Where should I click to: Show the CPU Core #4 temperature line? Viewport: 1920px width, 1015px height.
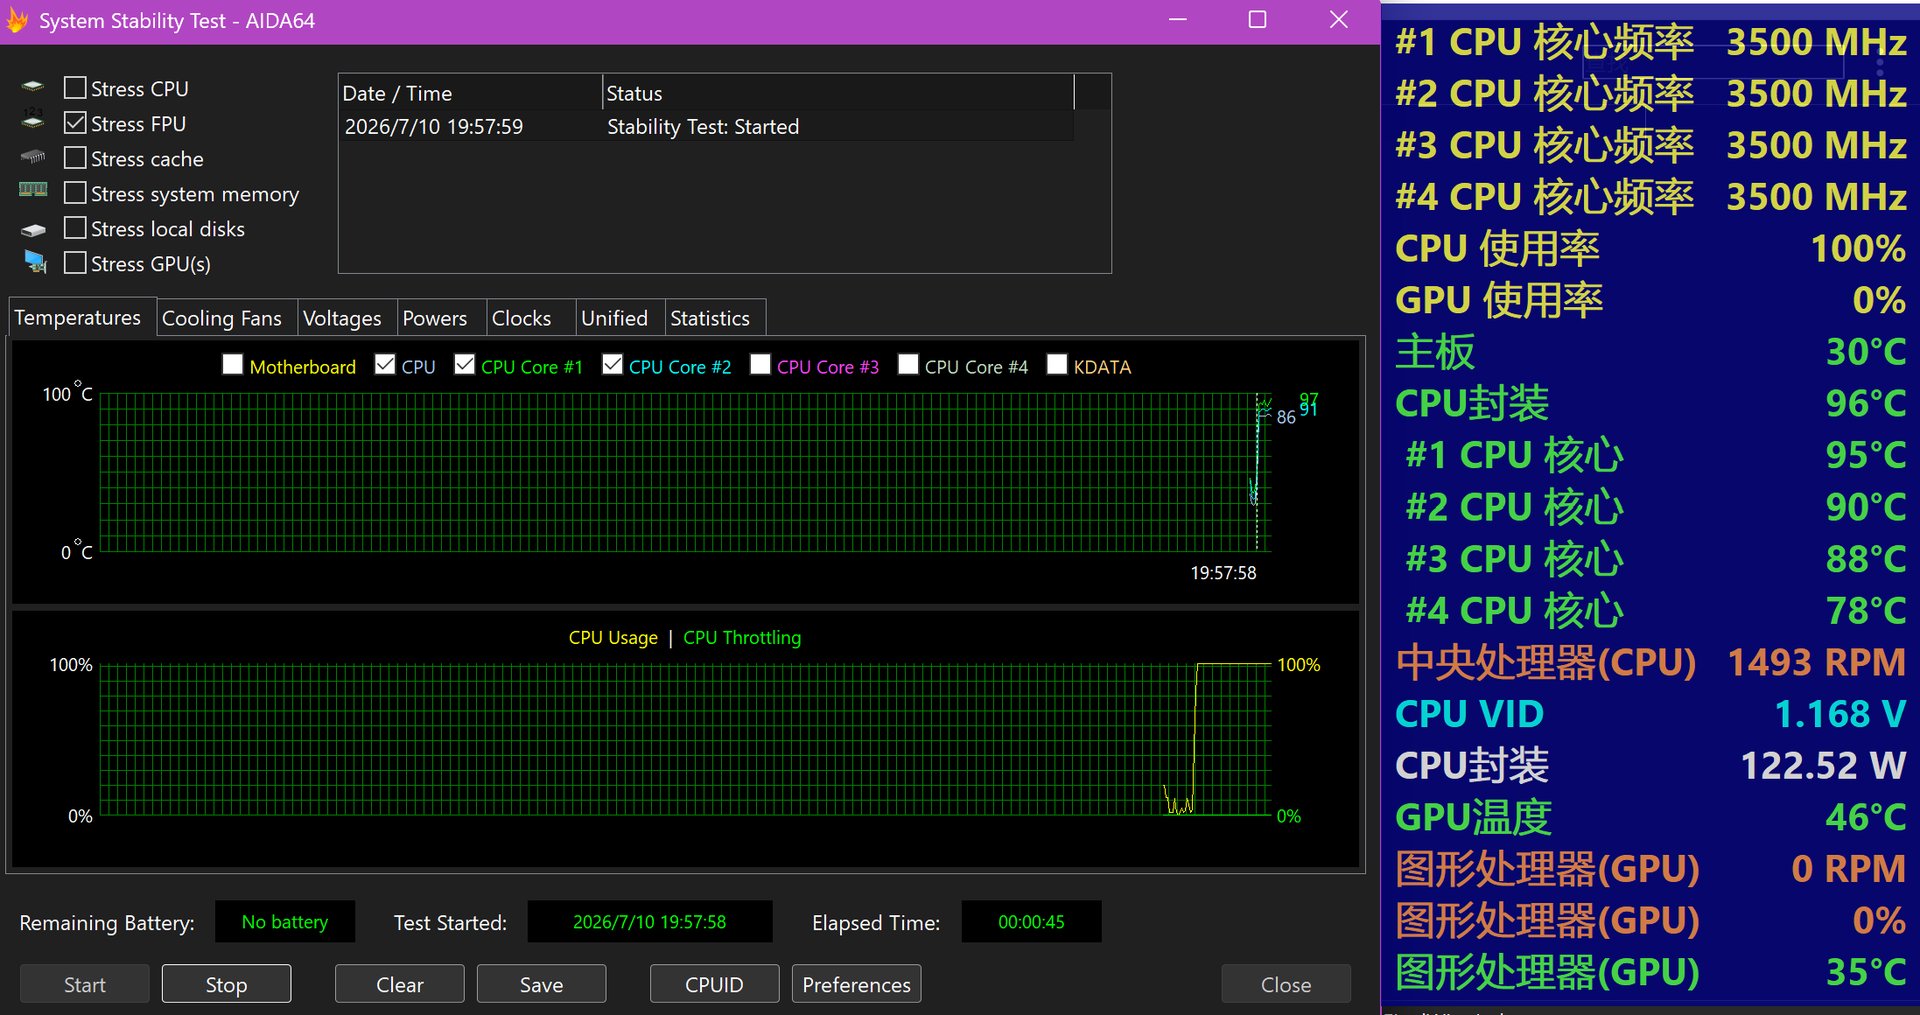(908, 365)
